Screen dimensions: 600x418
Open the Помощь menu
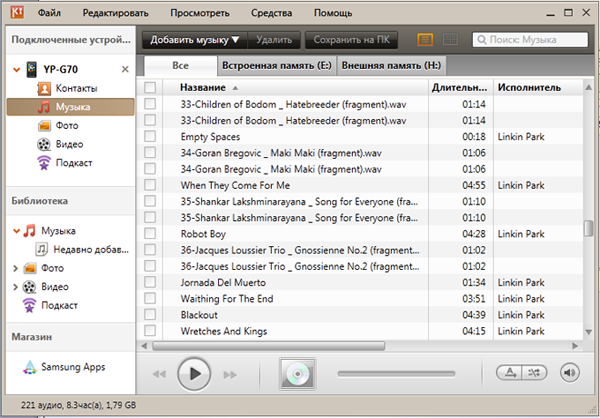pyautogui.click(x=333, y=13)
